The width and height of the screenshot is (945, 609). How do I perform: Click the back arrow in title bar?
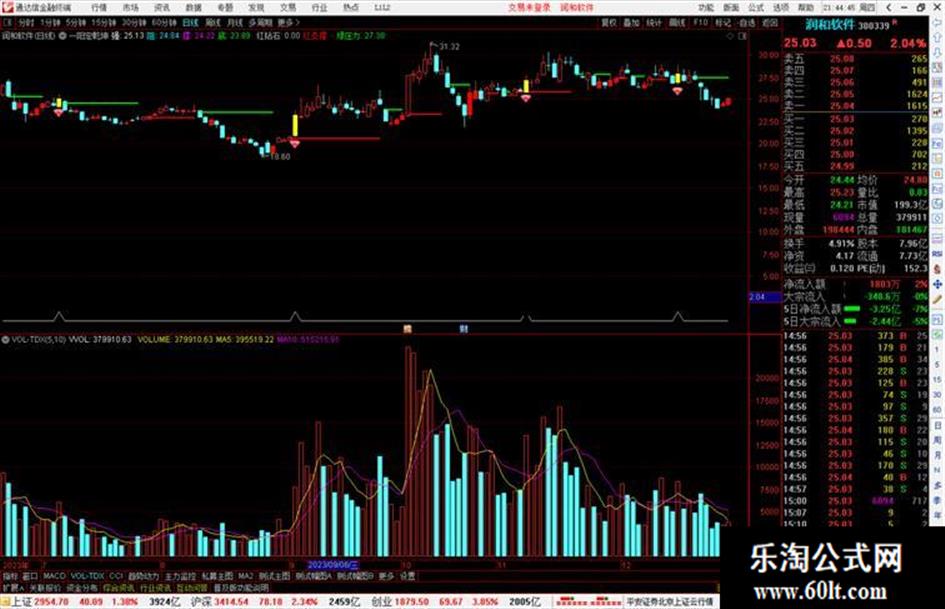tap(890, 8)
